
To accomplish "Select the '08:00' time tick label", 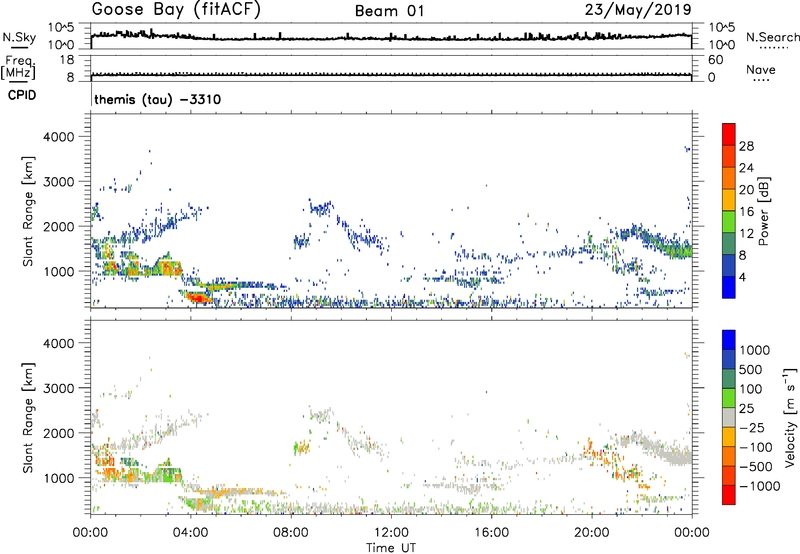I will coord(291,533).
